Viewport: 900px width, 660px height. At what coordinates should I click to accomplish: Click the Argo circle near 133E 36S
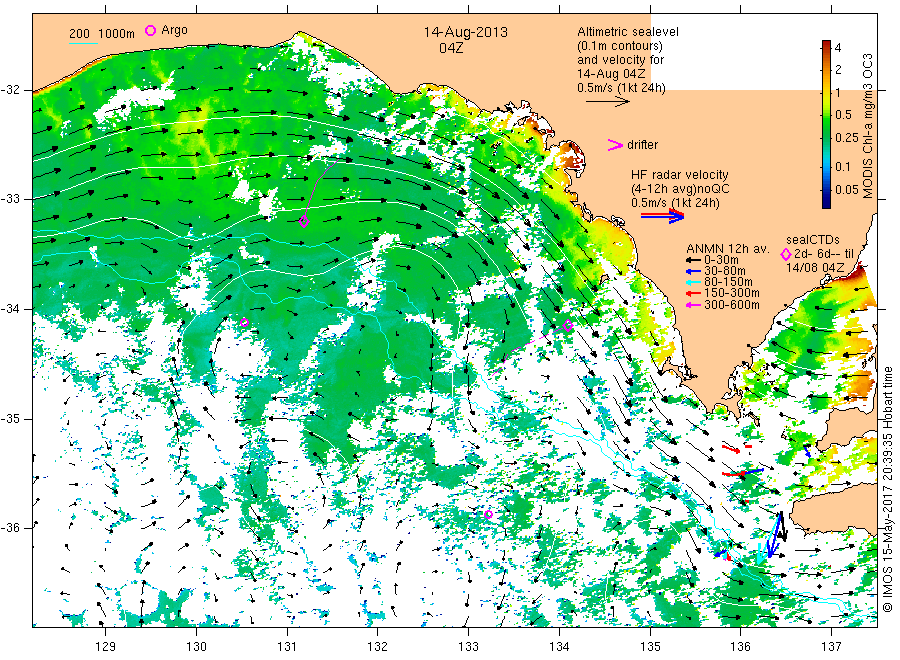488,515
